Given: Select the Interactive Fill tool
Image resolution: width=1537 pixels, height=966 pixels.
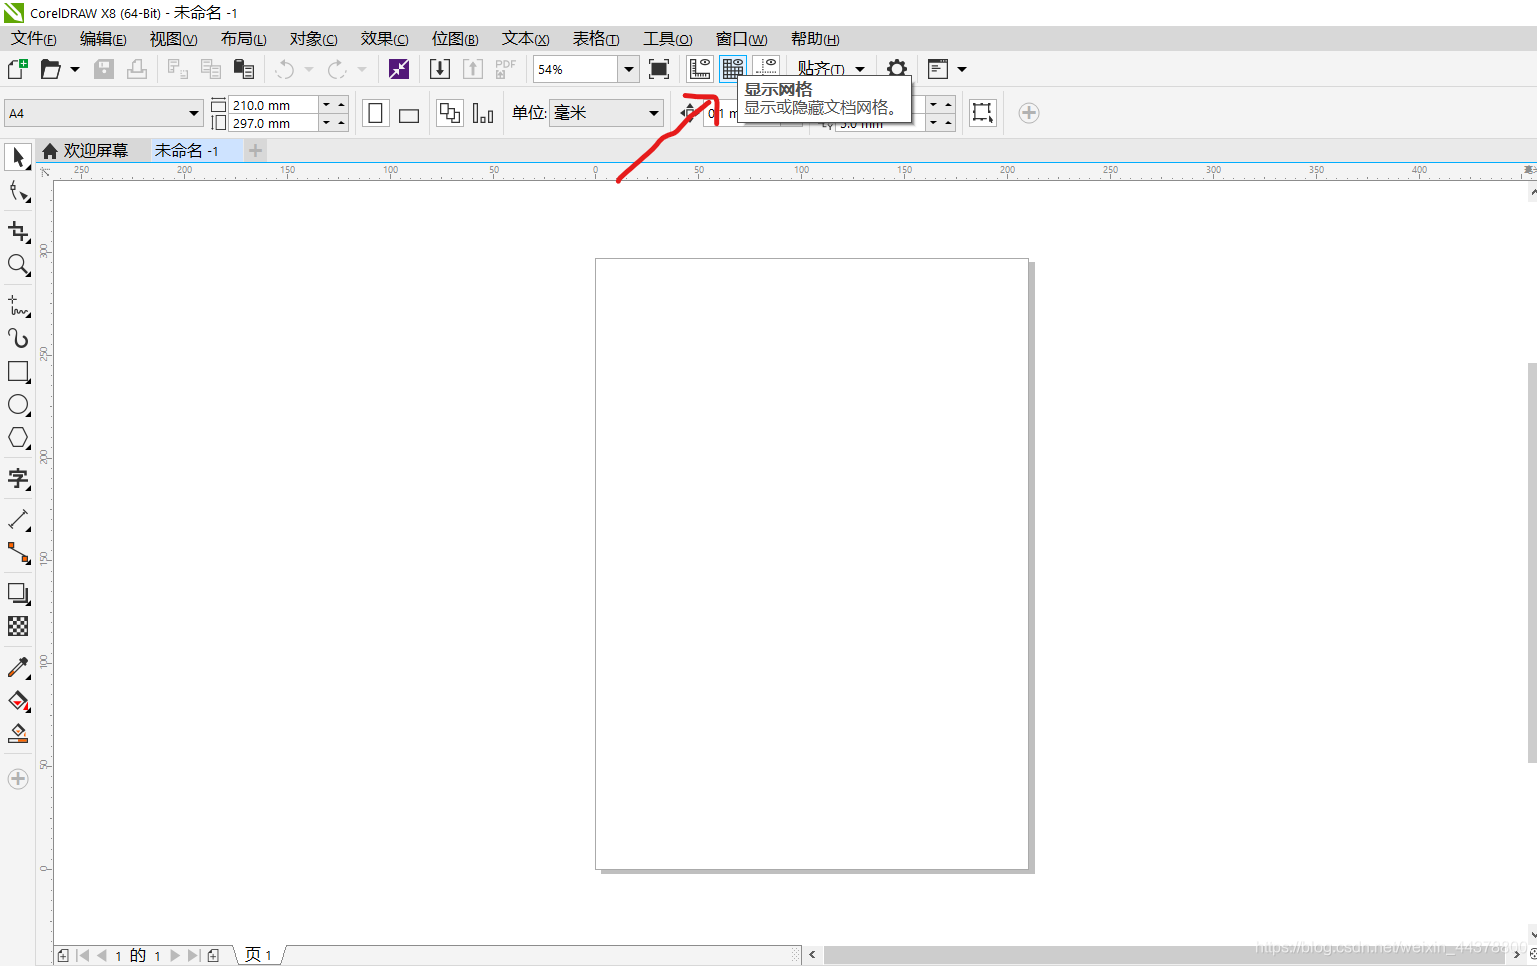Looking at the screenshot, I should coord(18,700).
